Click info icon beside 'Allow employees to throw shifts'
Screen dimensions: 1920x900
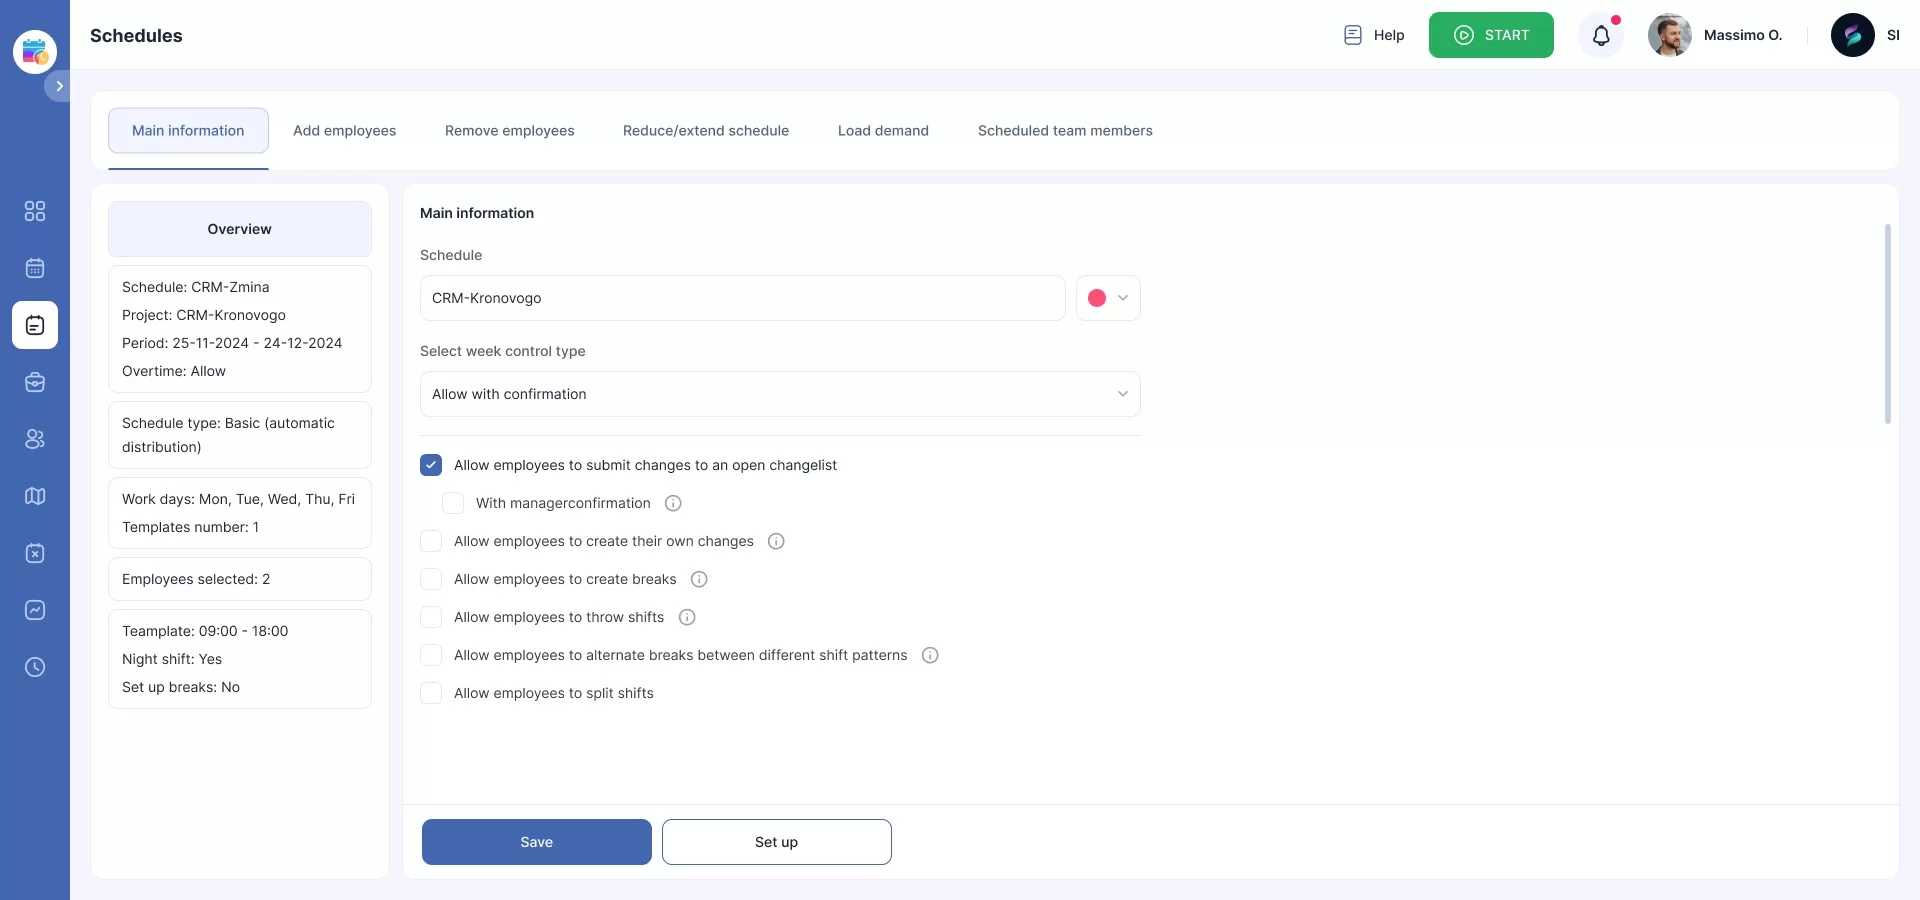coord(687,617)
